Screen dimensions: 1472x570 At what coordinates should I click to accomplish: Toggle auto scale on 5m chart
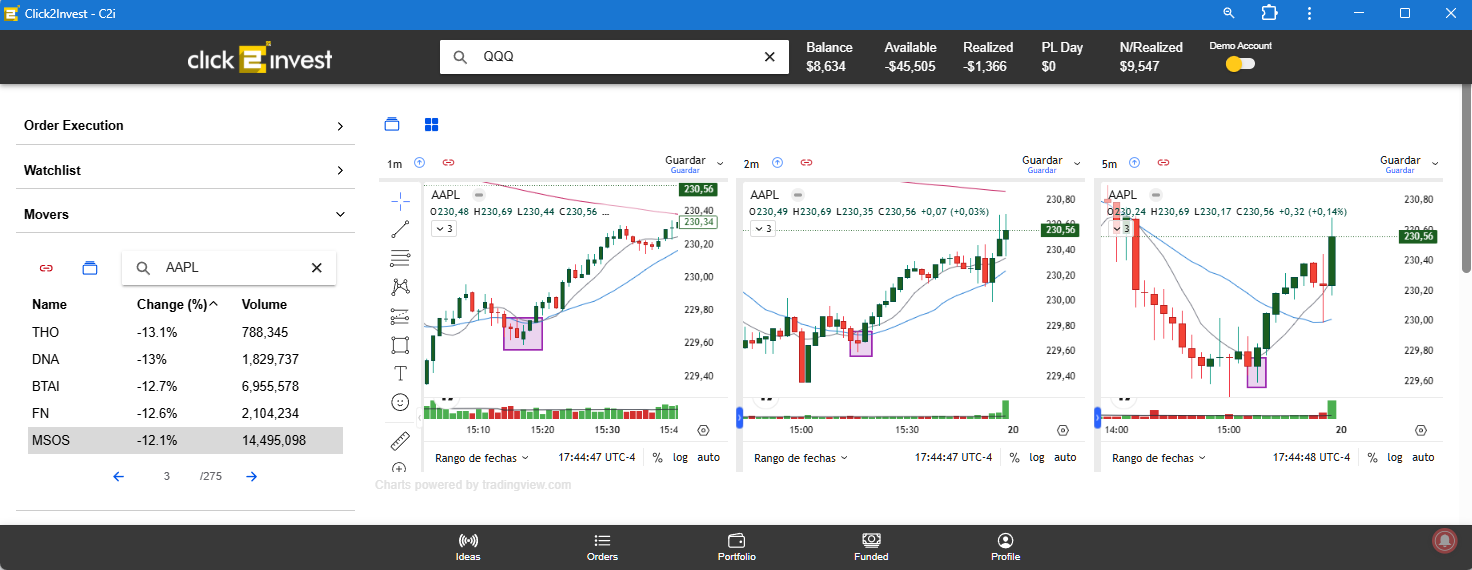pyautogui.click(x=1423, y=457)
